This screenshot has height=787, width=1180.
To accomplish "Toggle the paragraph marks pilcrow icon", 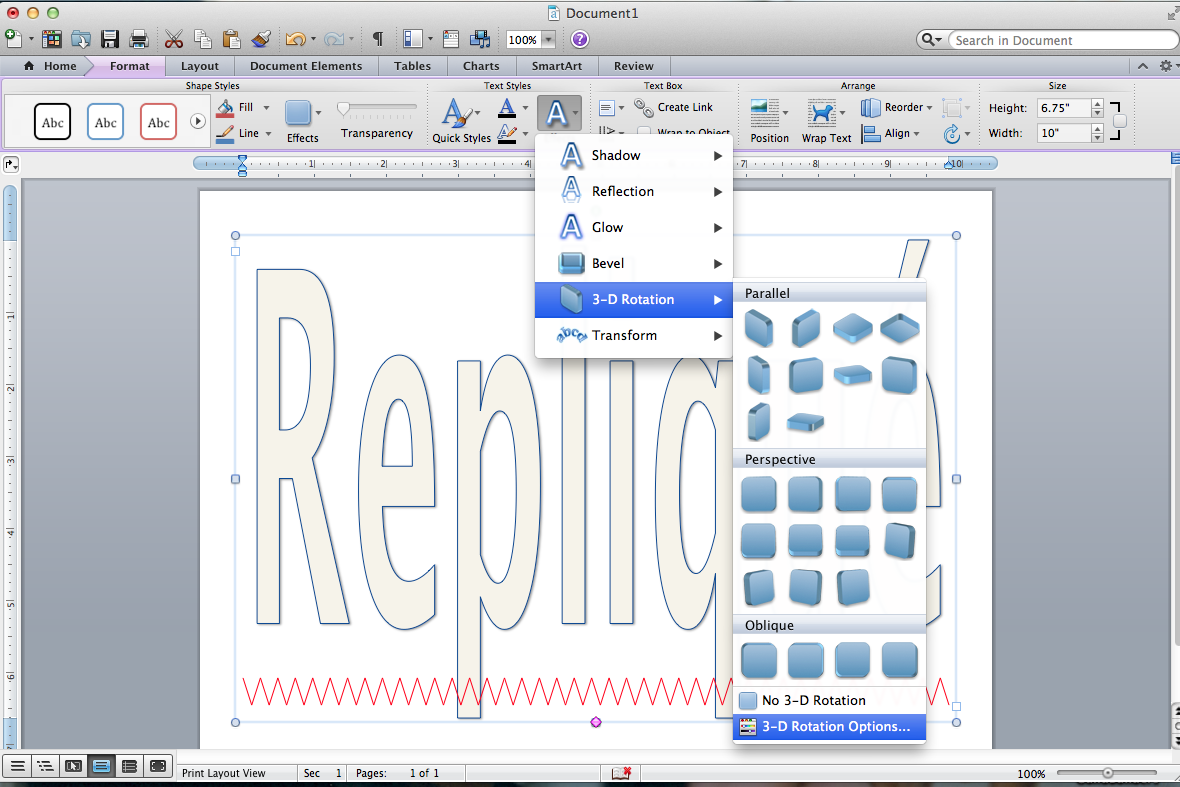I will pyautogui.click(x=377, y=40).
